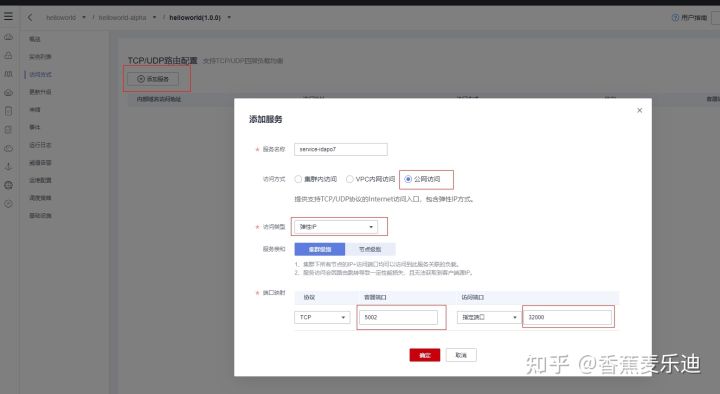Click the service name field service-idapo7
The height and width of the screenshot is (394, 720).
[x=341, y=149]
